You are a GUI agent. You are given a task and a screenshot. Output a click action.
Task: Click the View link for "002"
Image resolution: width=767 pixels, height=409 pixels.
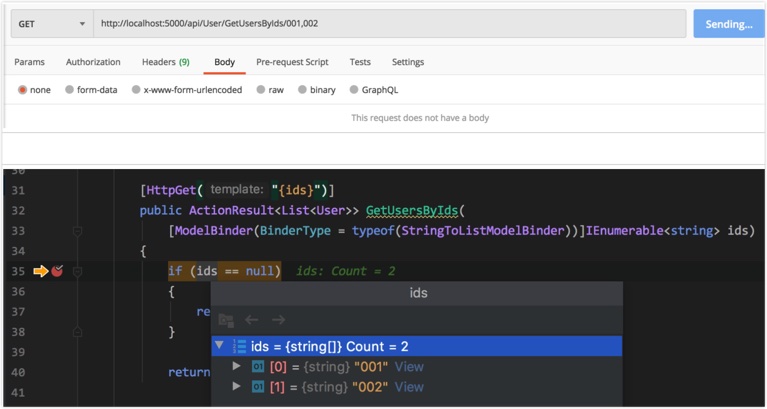click(409, 387)
